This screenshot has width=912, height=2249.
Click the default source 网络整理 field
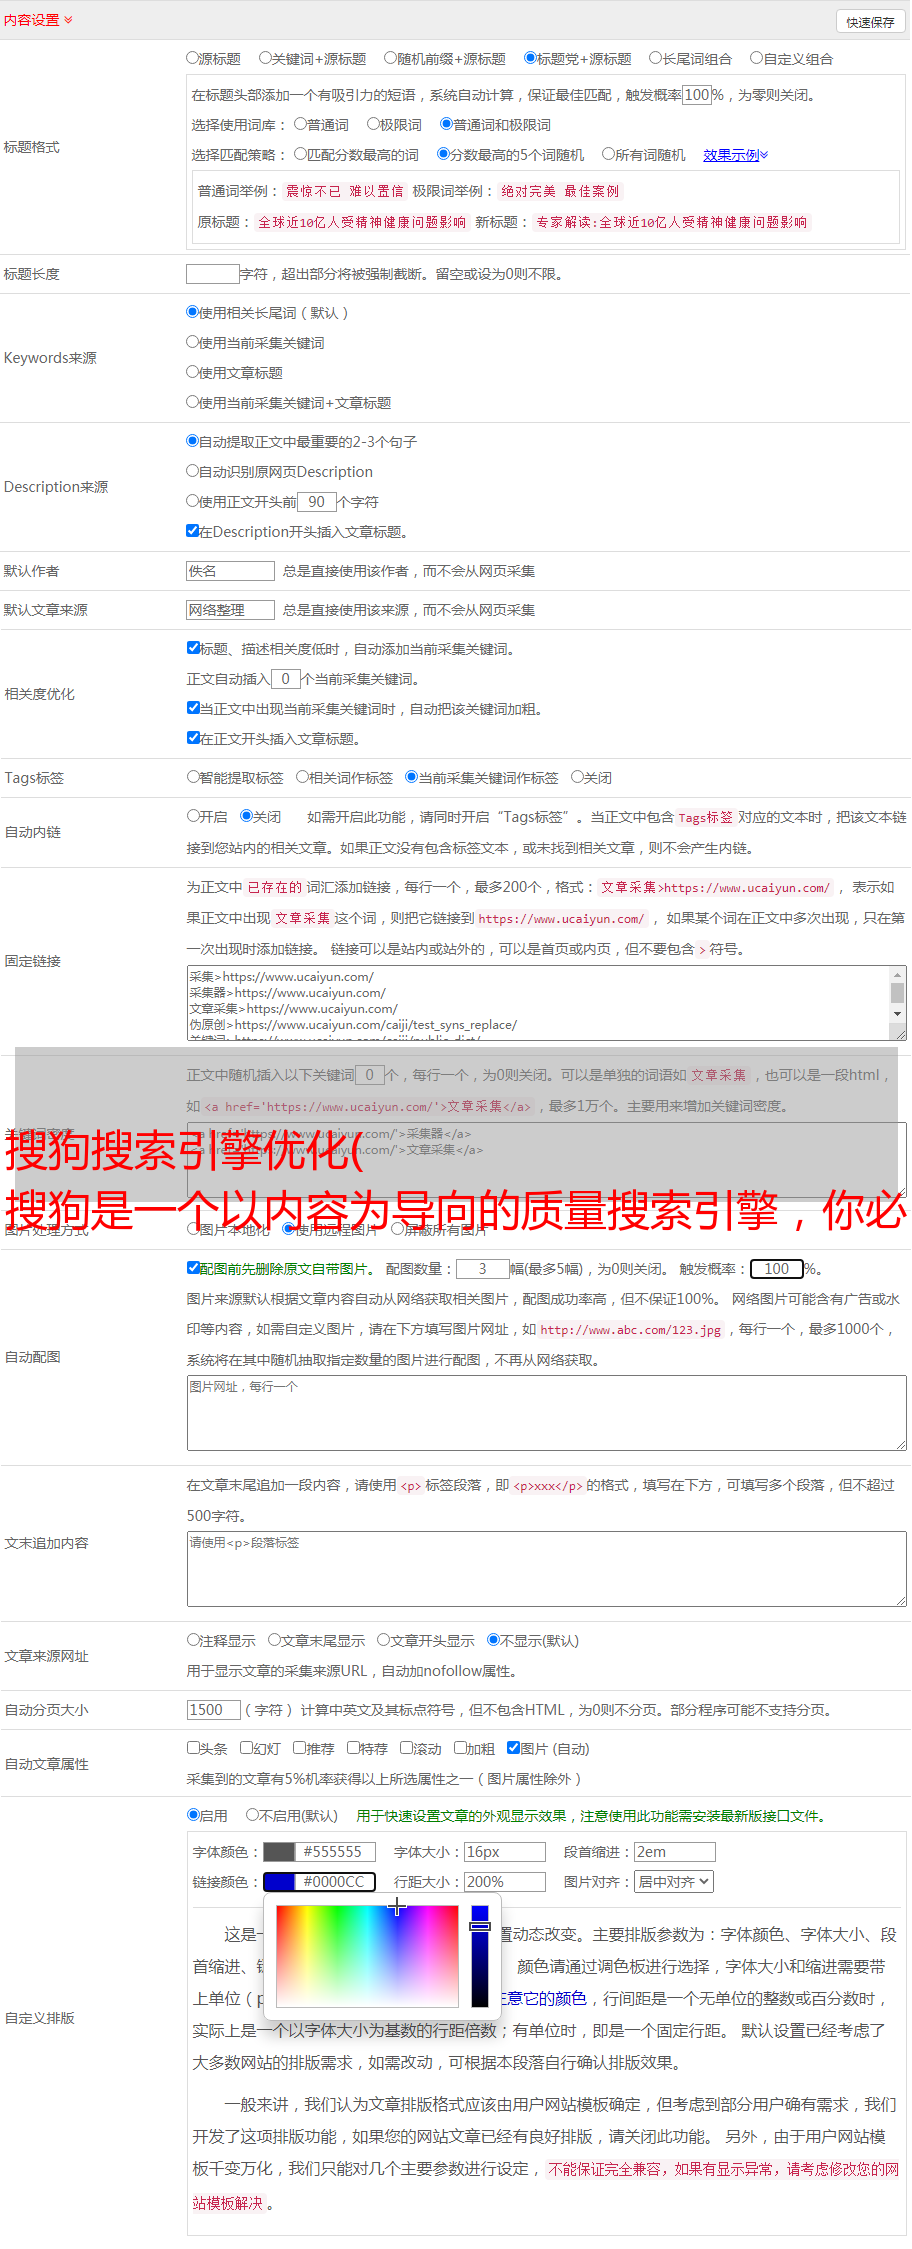[x=230, y=610]
